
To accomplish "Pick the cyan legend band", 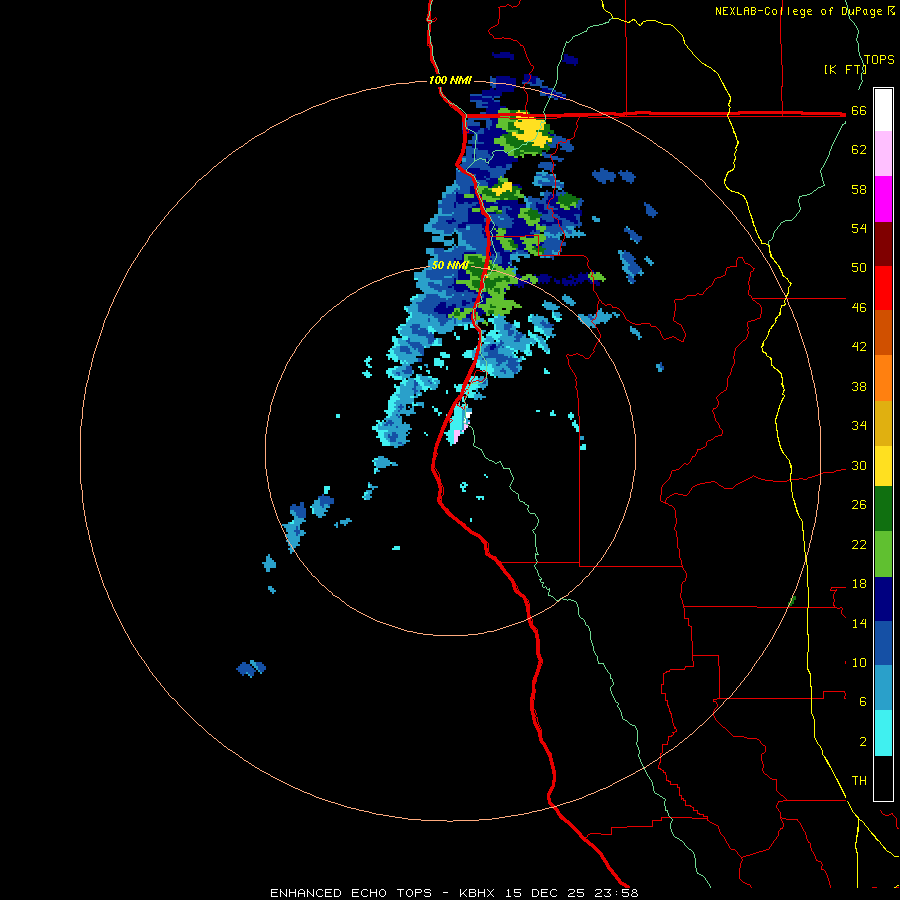I will (x=883, y=733).
